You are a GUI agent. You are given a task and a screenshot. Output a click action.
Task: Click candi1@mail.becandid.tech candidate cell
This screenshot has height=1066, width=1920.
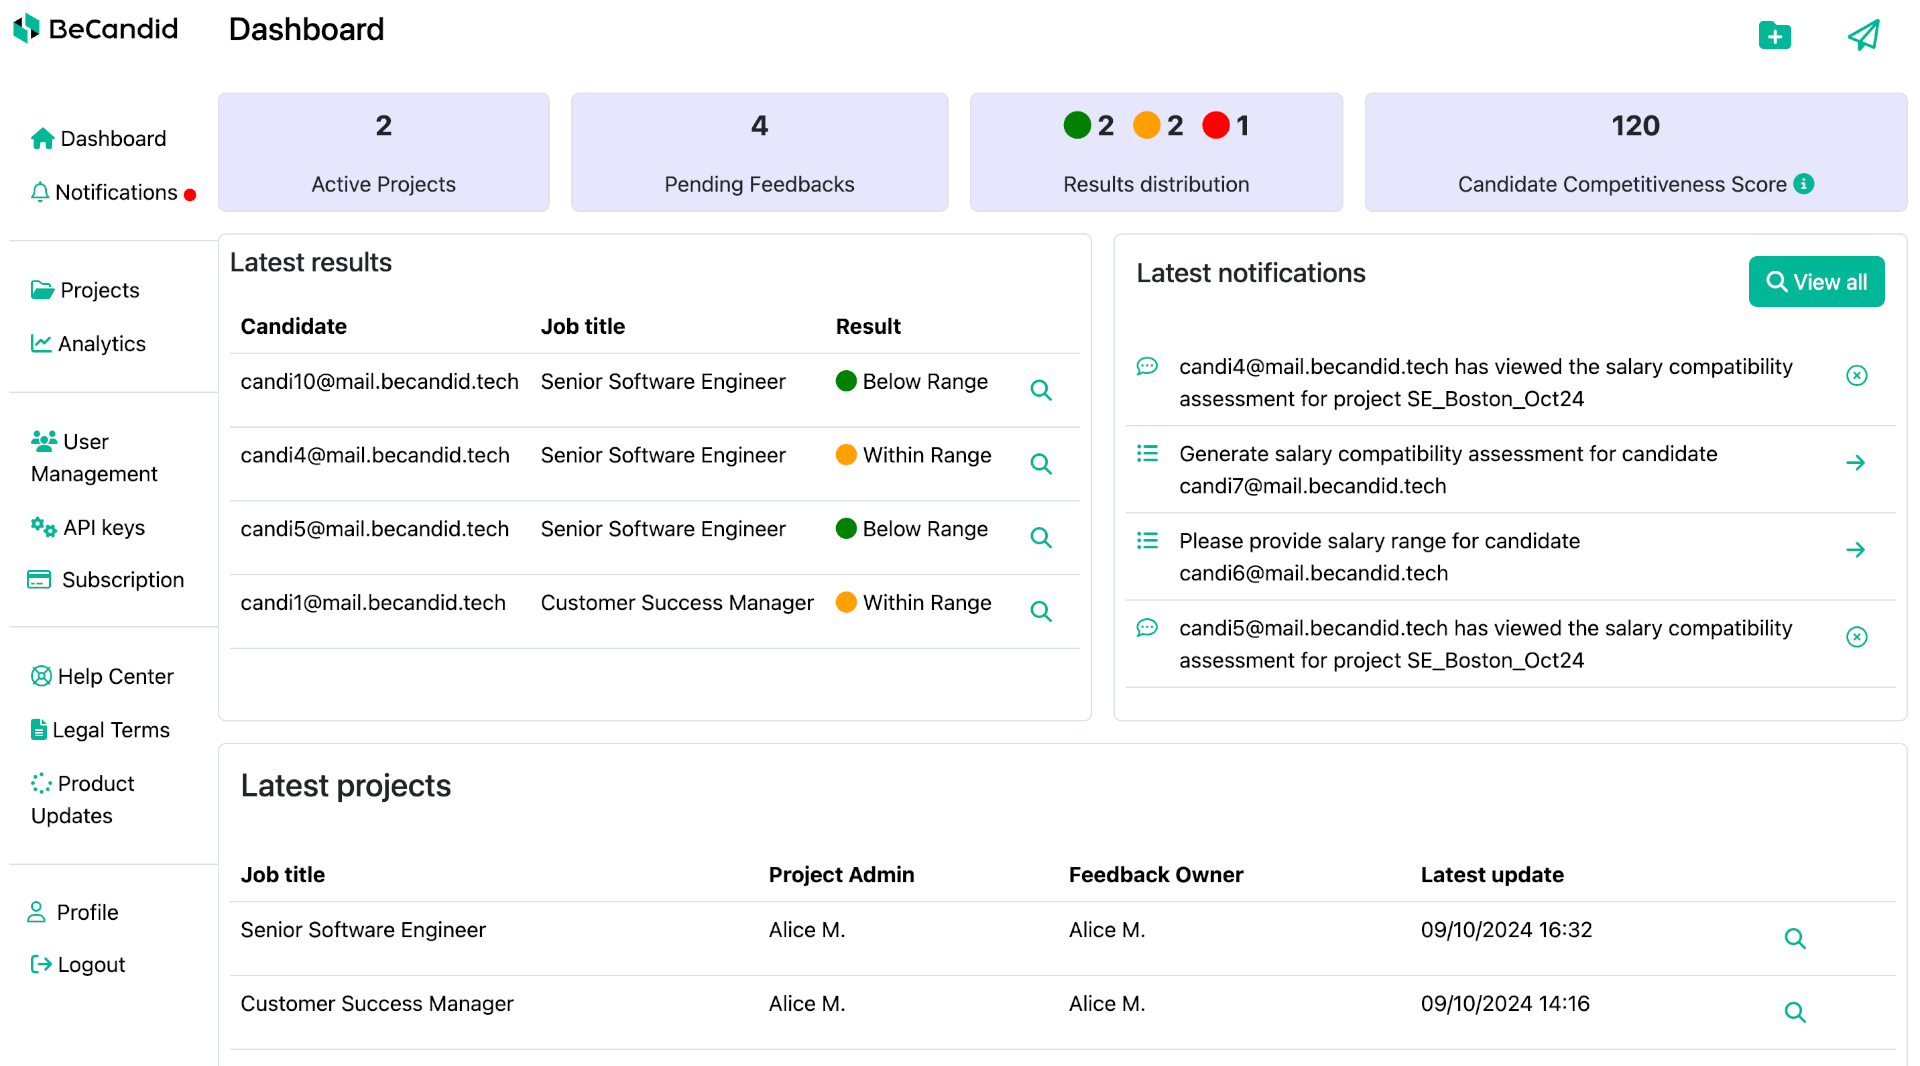(373, 602)
